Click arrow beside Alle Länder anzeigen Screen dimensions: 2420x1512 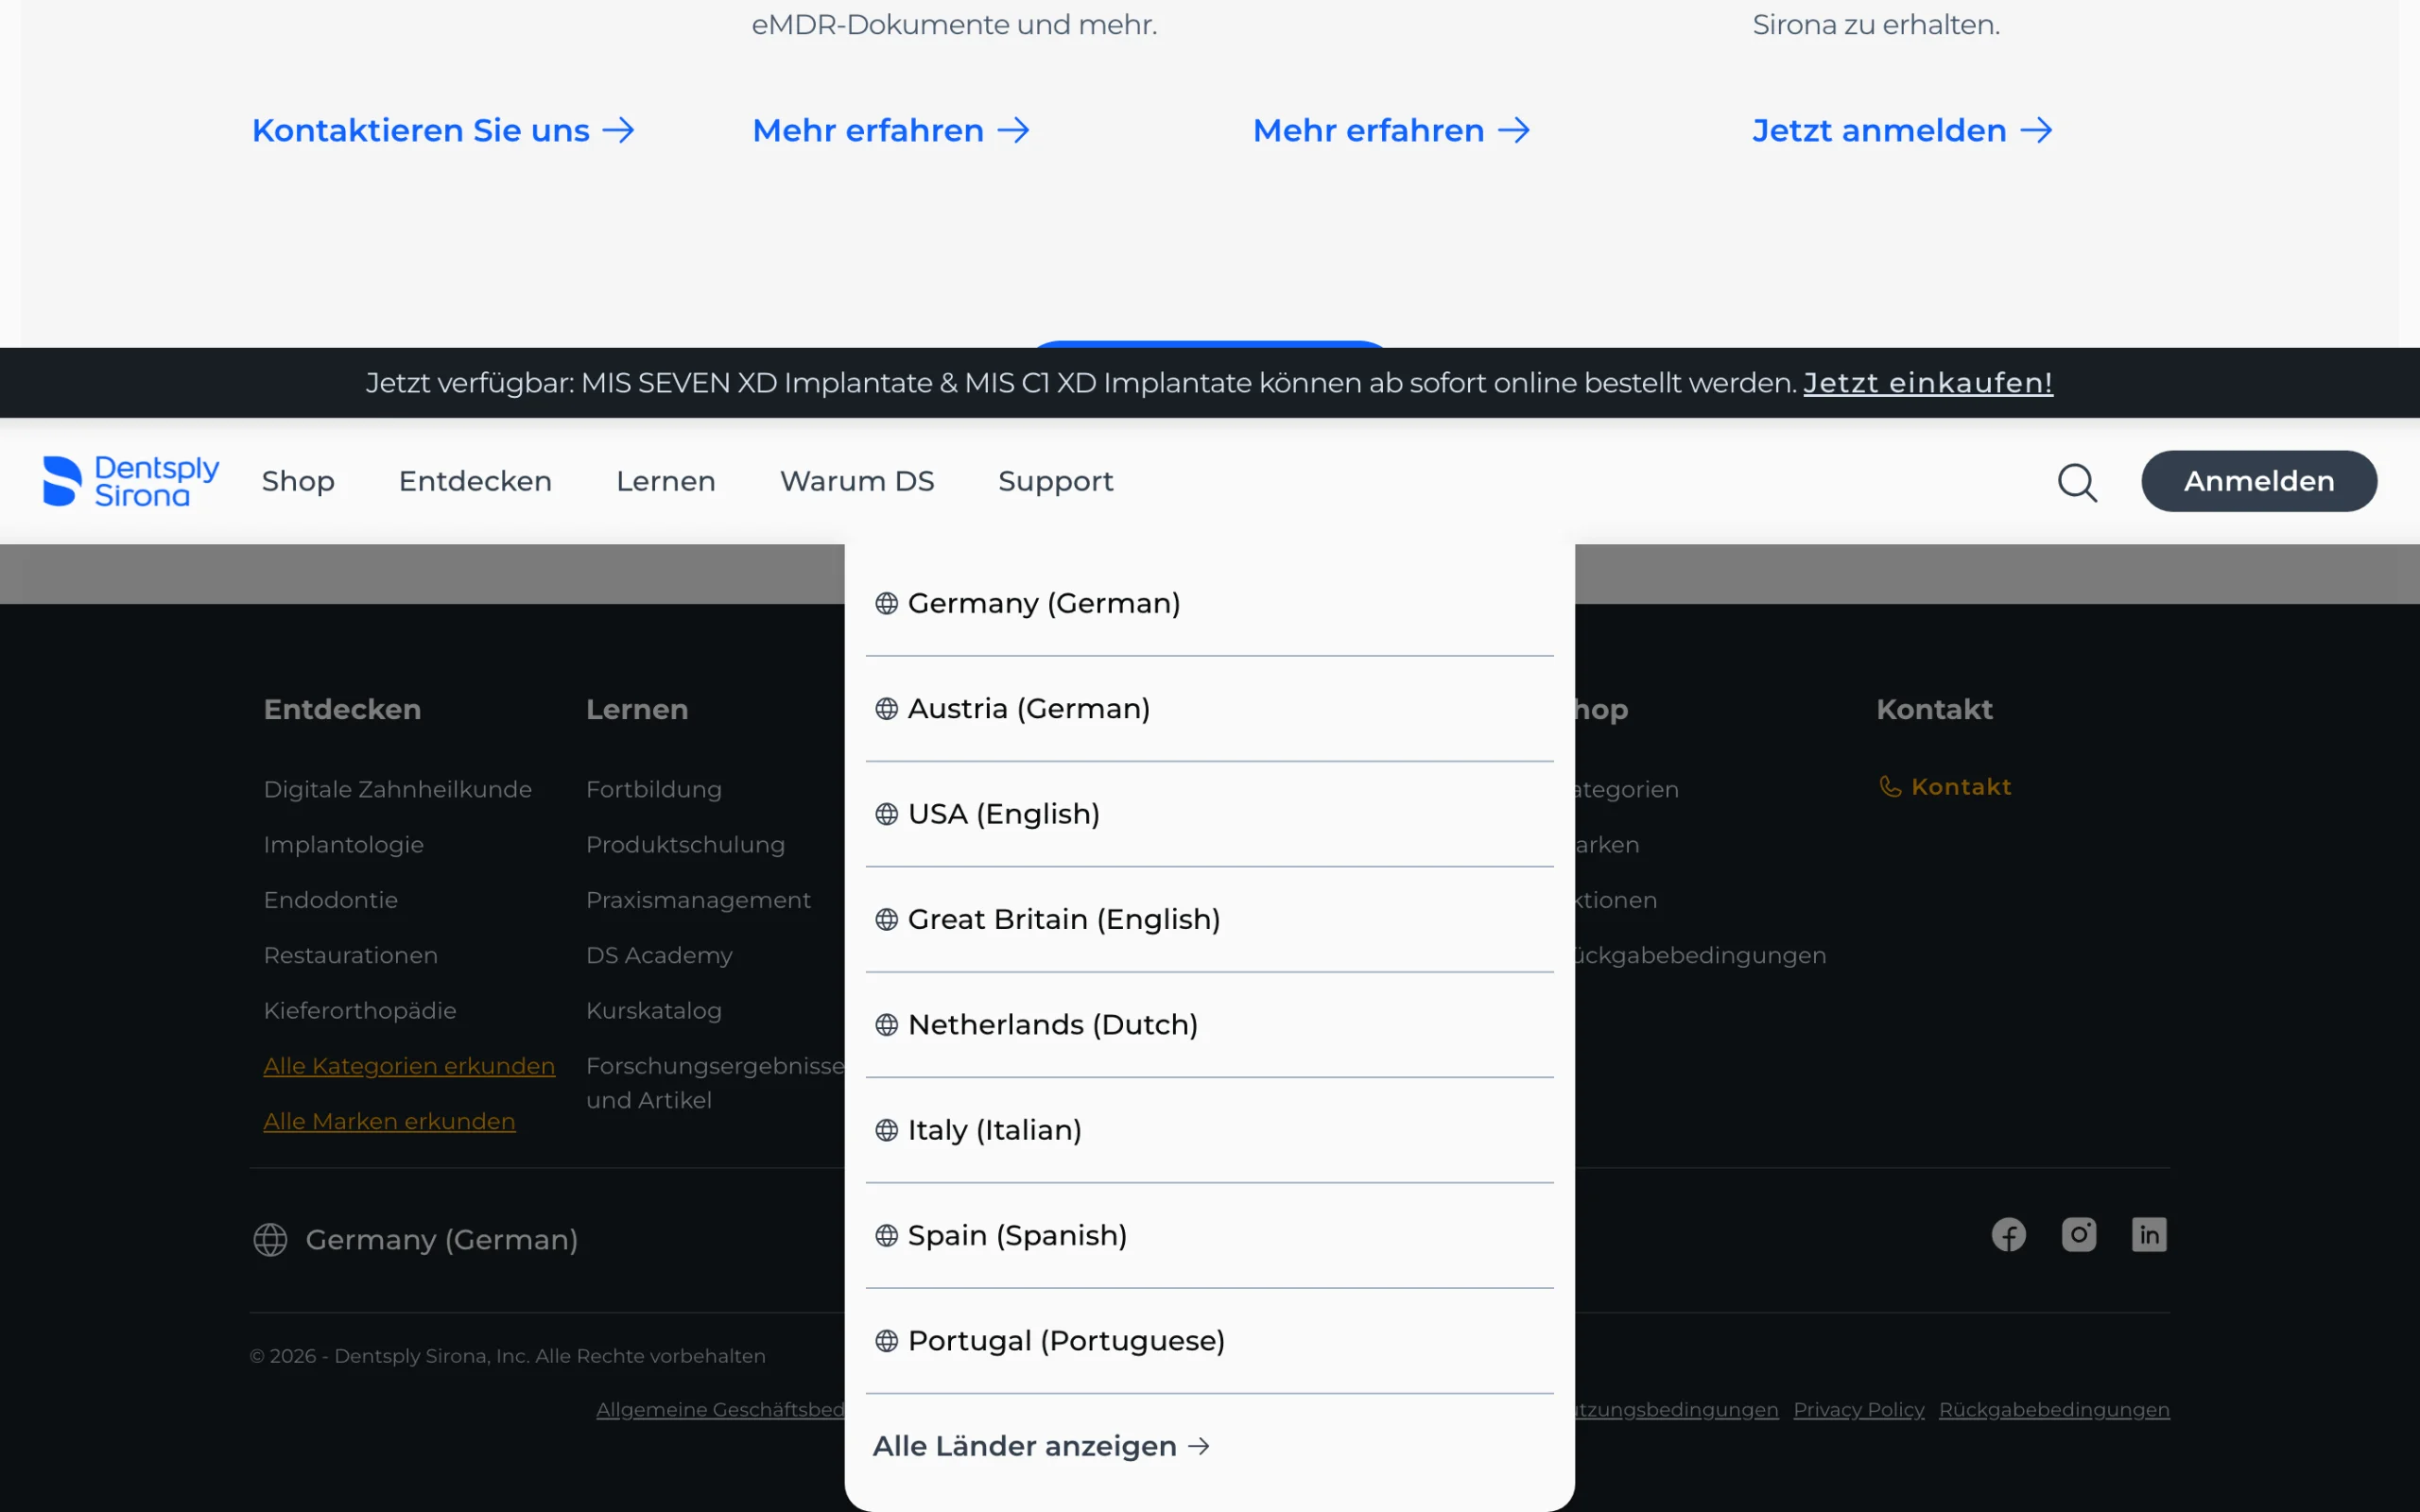(x=1199, y=1446)
